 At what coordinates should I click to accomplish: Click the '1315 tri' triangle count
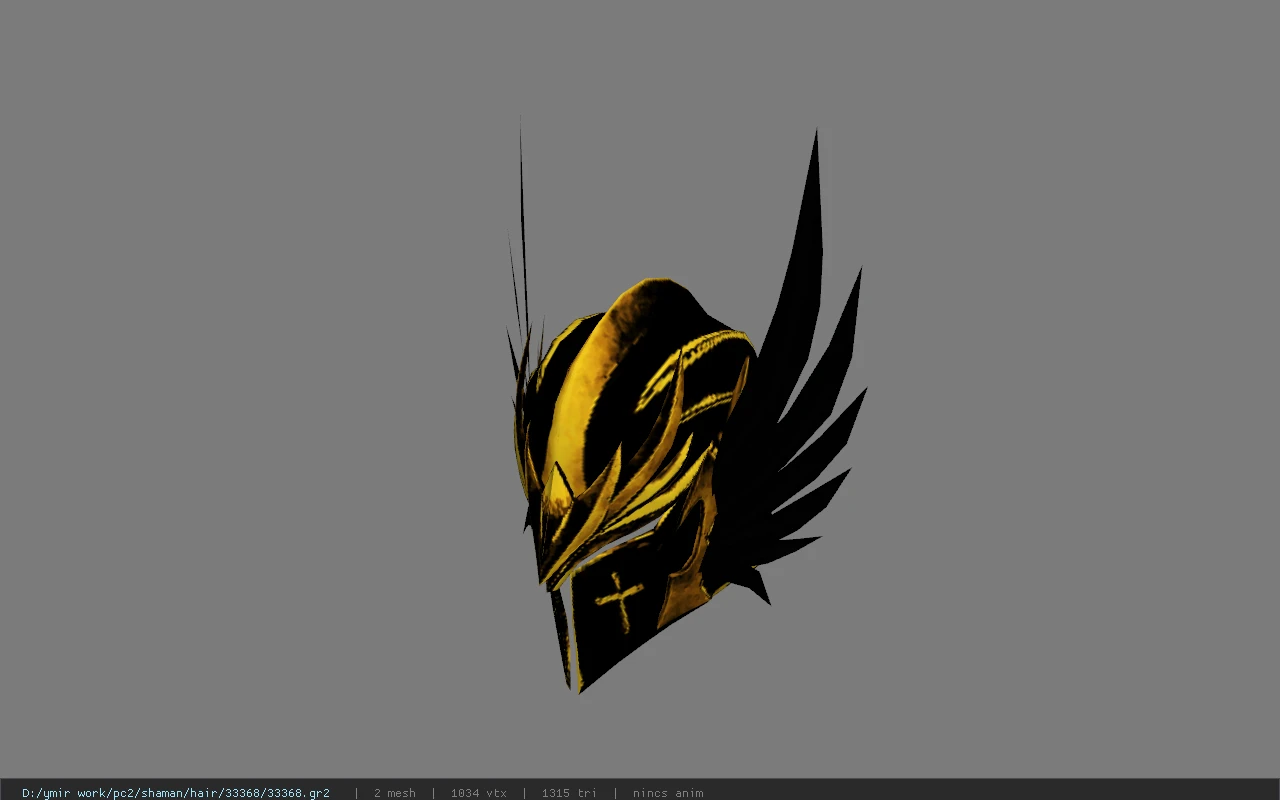[569, 793]
